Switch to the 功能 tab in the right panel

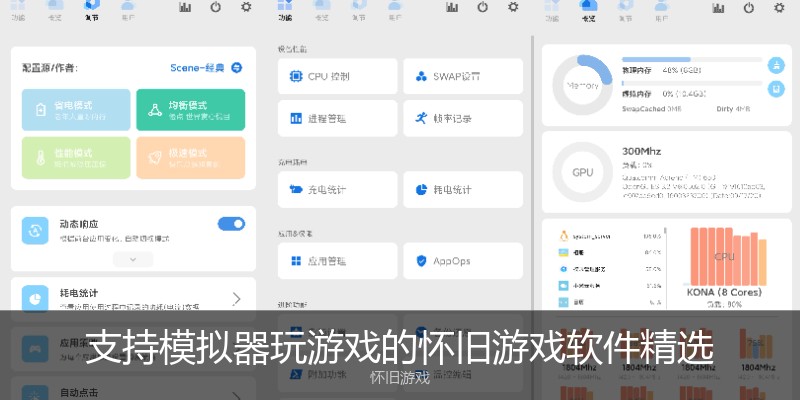[552, 10]
